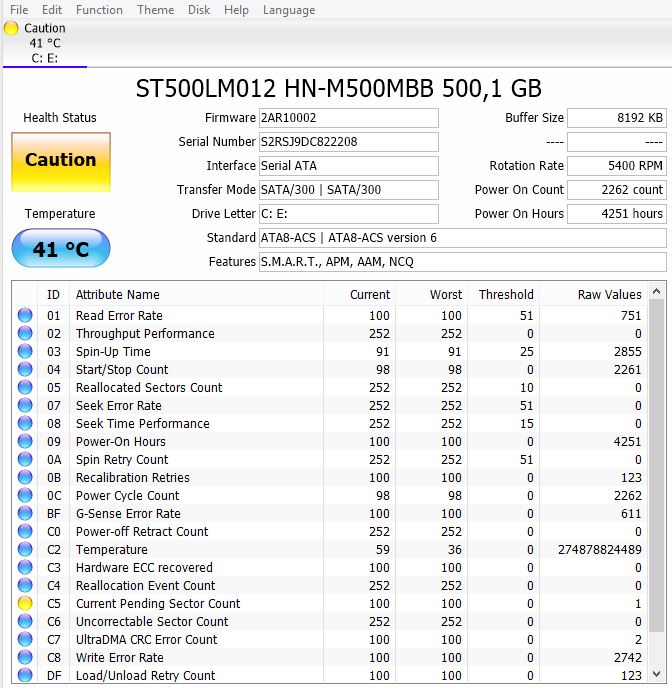
Task: Open the Help menu
Action: click(236, 10)
